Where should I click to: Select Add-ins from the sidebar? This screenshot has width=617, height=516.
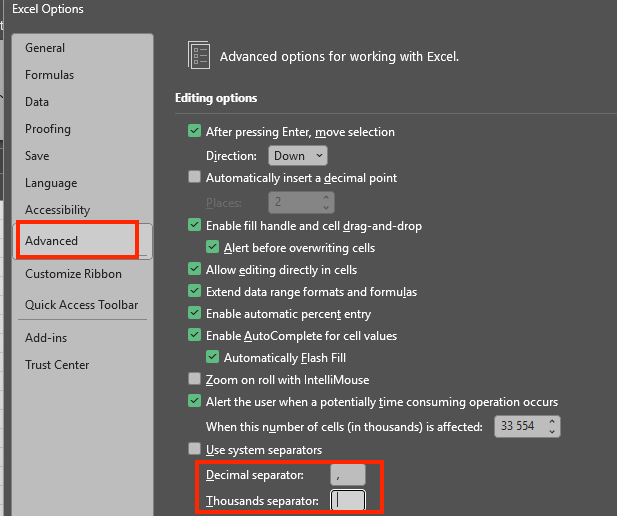(x=46, y=338)
